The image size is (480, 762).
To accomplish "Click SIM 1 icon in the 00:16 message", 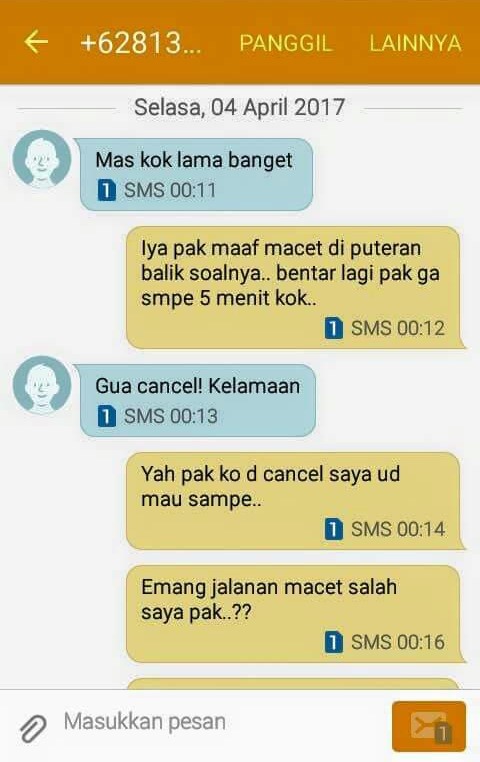I will coord(333,642).
